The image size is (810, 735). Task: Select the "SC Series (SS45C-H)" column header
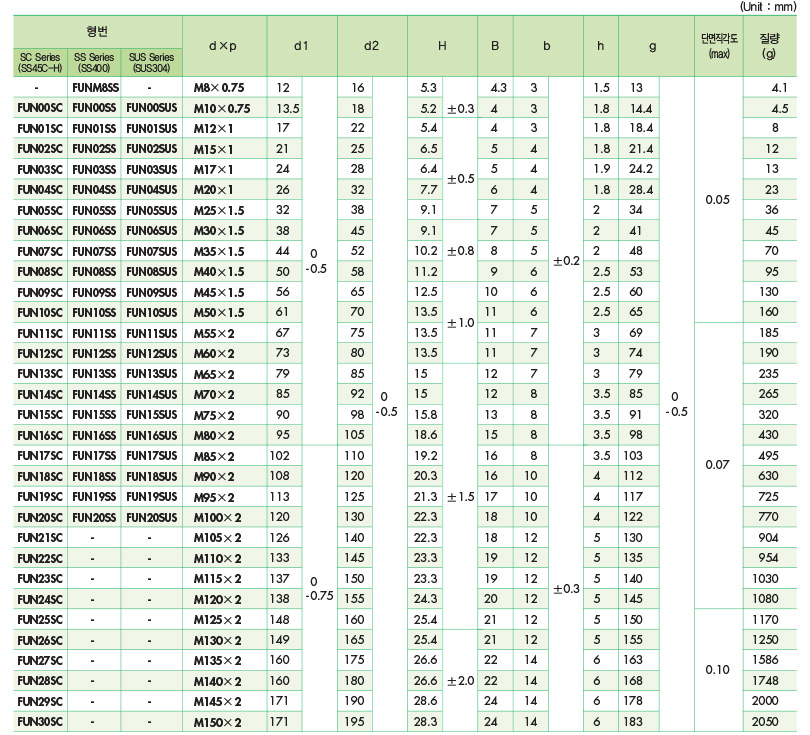40,62
